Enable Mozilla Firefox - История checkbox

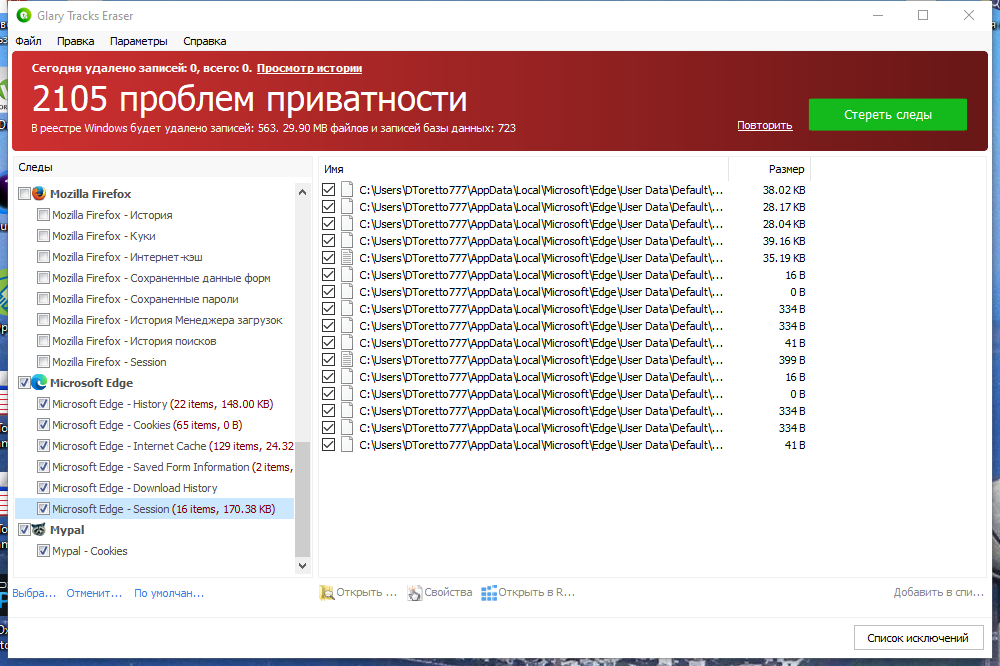point(43,214)
